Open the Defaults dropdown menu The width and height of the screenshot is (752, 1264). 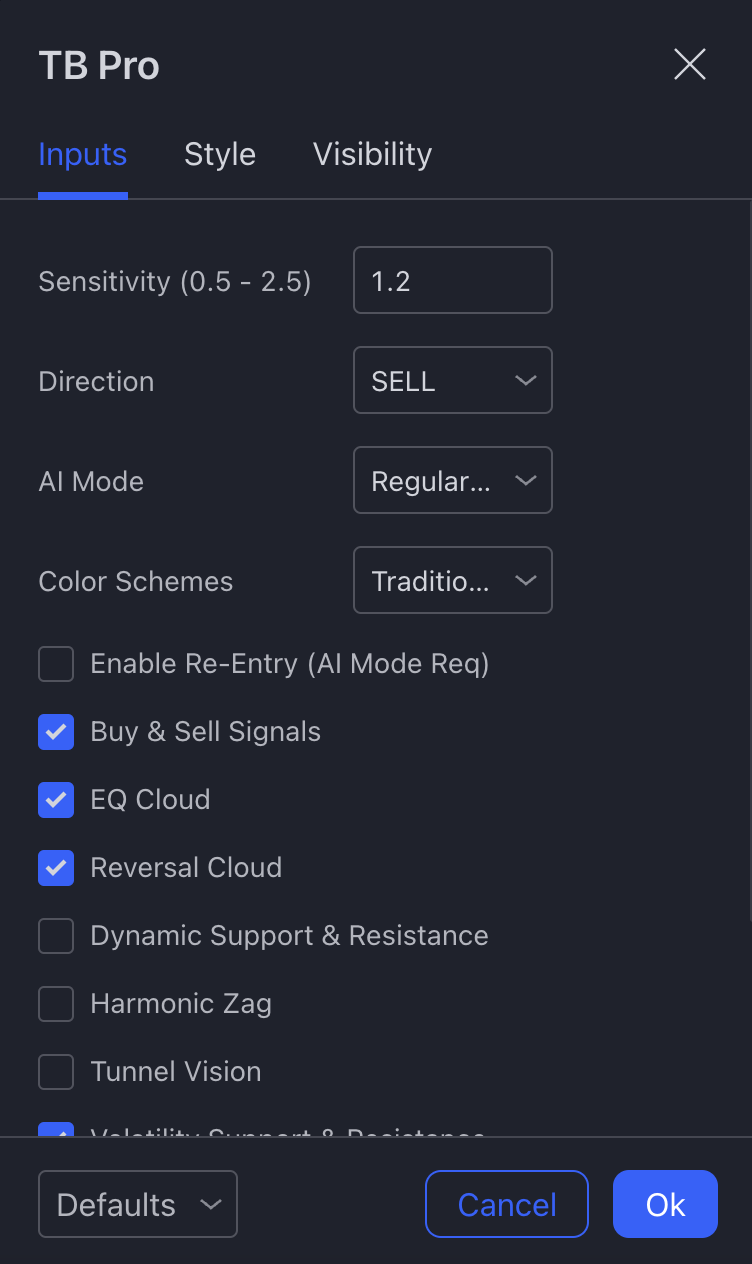point(138,1205)
